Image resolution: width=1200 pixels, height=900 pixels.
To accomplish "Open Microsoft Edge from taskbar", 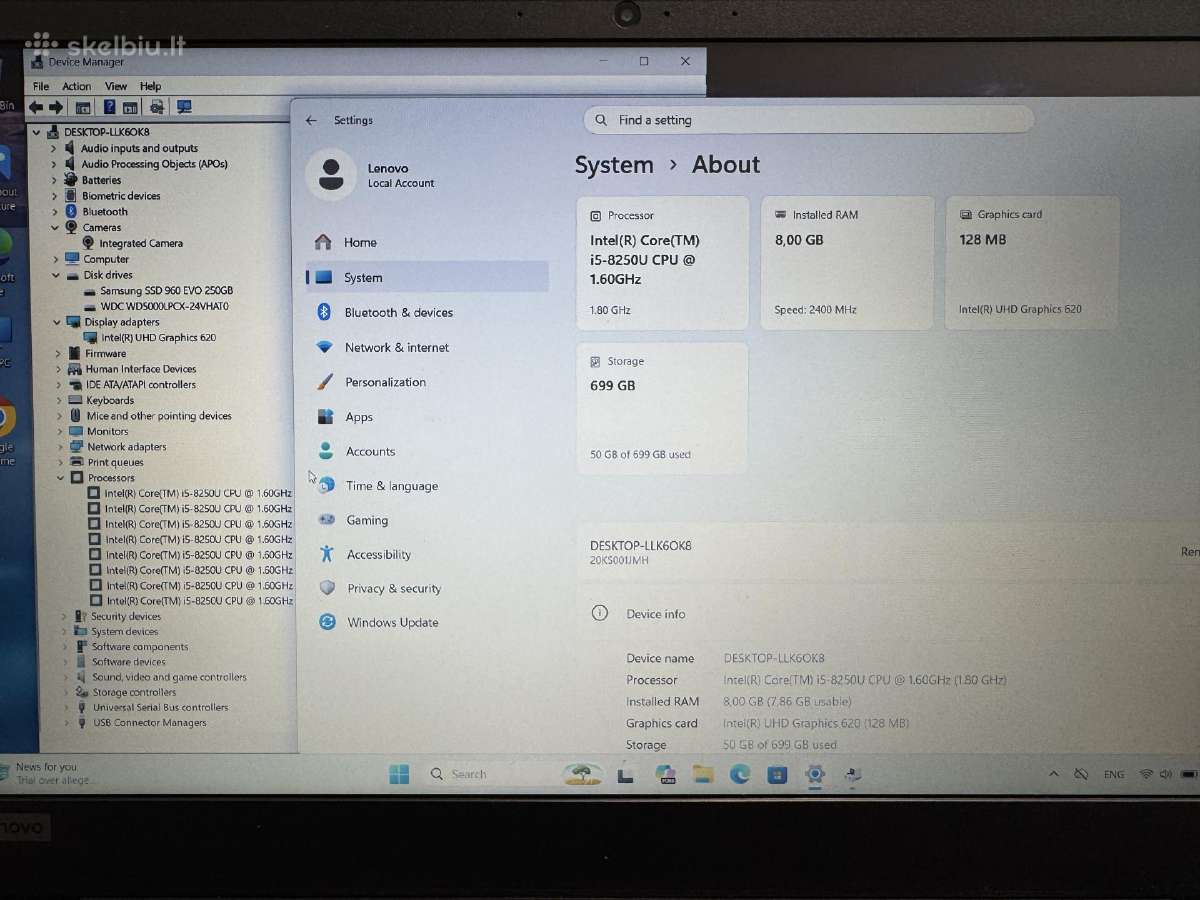I will [740, 774].
